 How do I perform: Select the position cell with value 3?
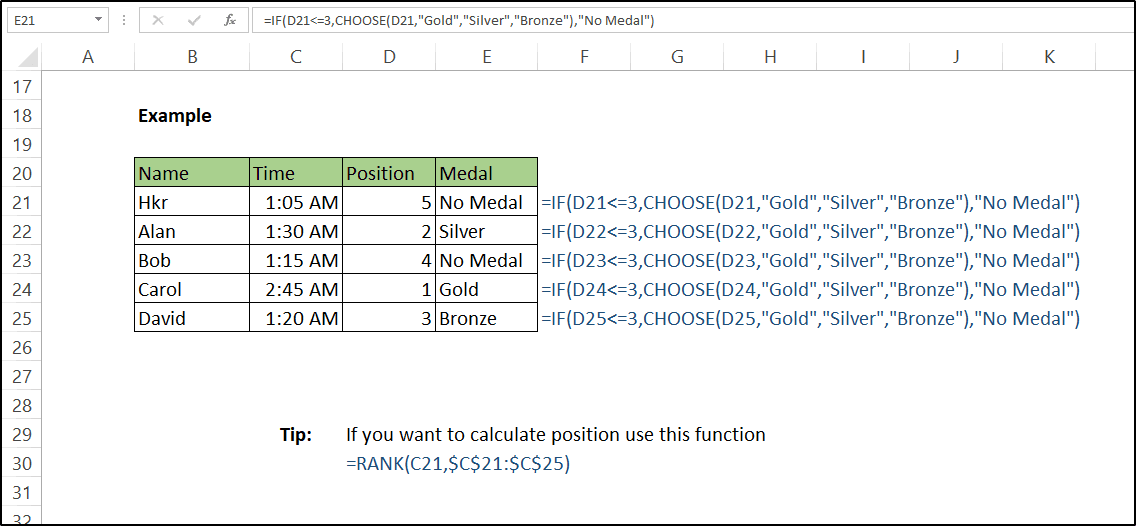click(x=389, y=319)
